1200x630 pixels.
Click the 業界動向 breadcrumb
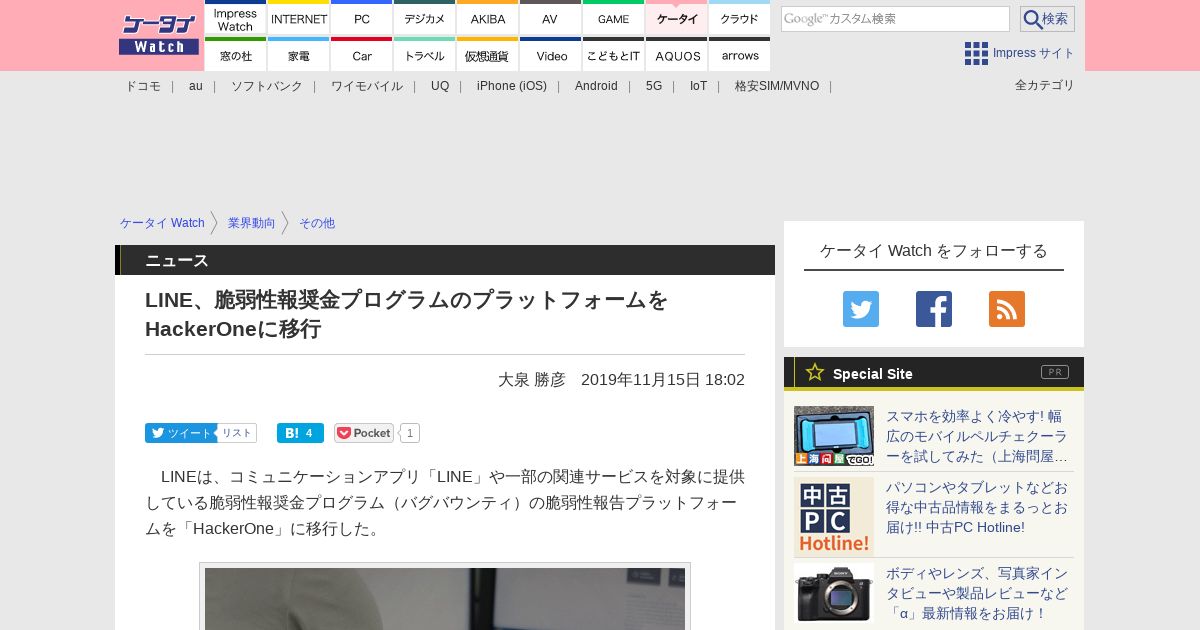[x=251, y=223]
